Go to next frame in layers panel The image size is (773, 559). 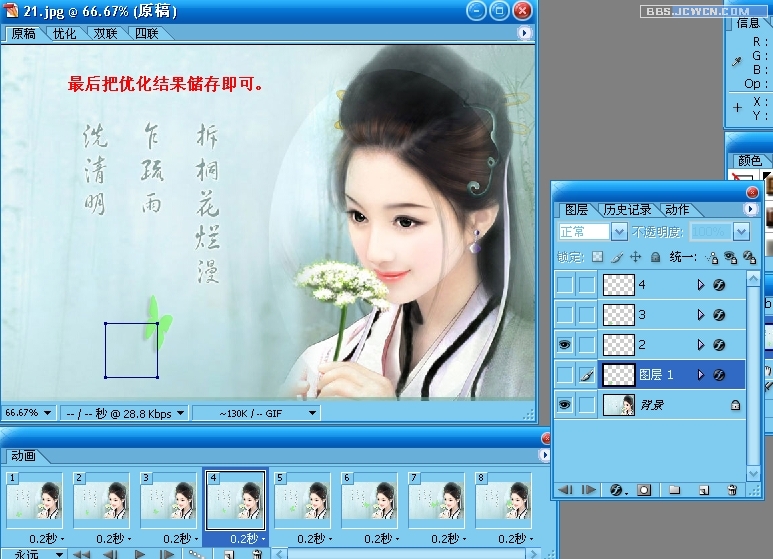coord(589,489)
